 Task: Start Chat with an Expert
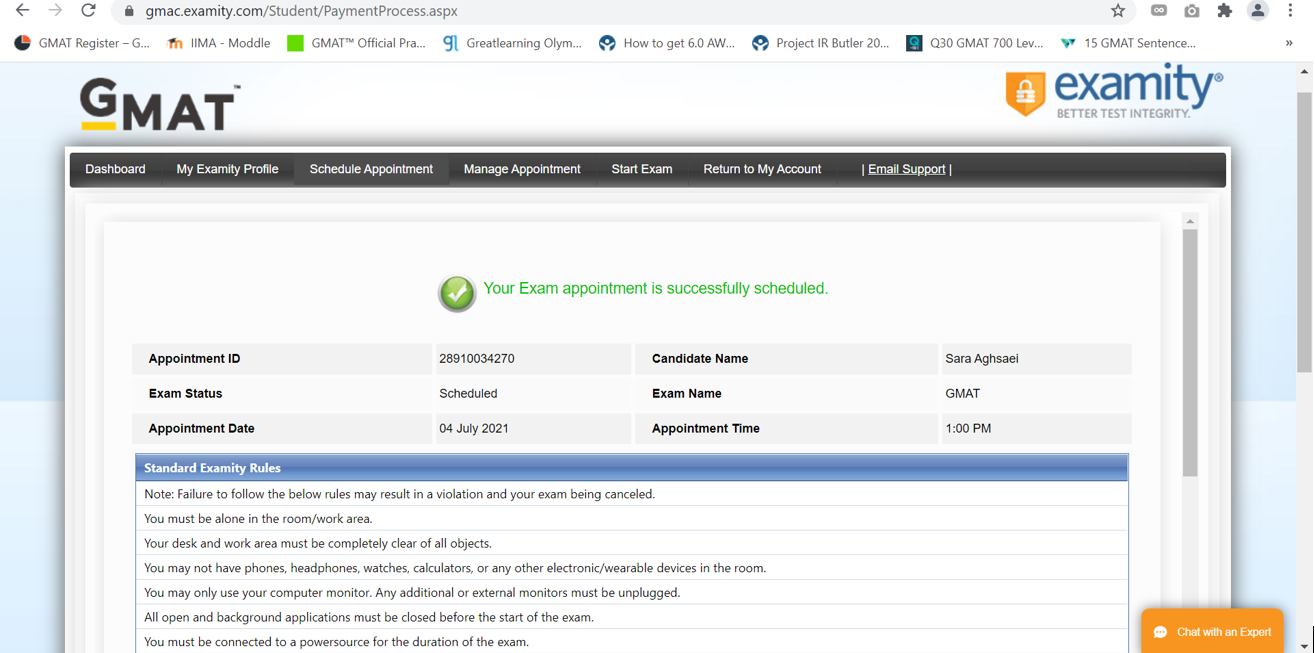pyautogui.click(x=1212, y=632)
